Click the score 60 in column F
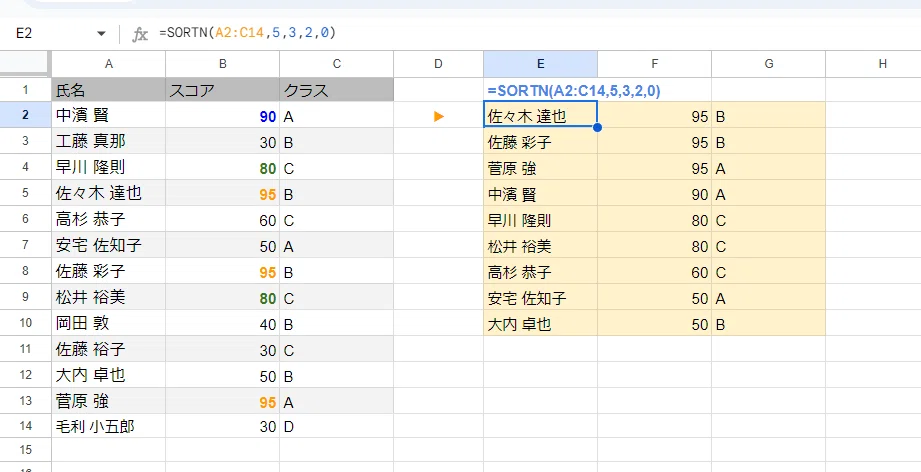The image size is (921, 472). pyautogui.click(x=654, y=272)
